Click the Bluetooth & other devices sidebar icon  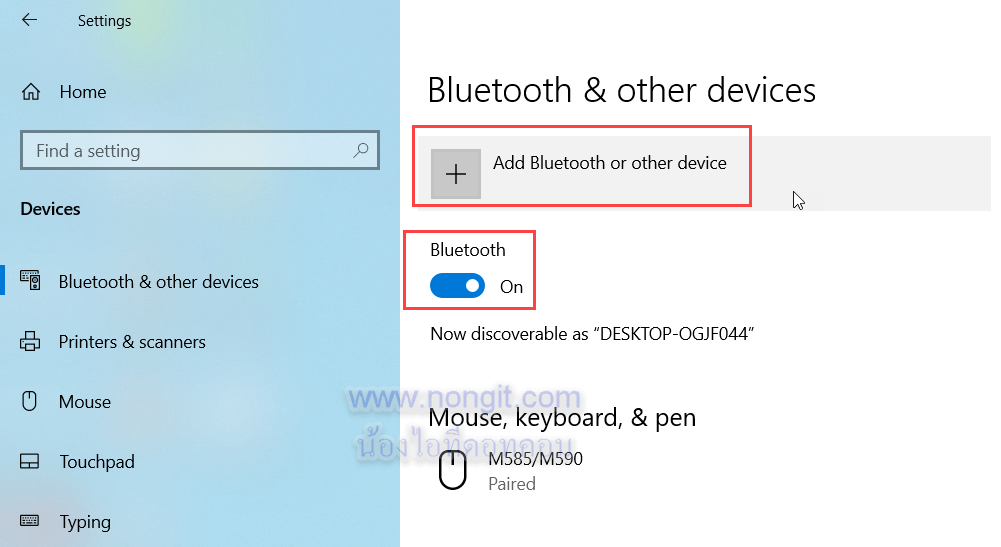point(30,280)
